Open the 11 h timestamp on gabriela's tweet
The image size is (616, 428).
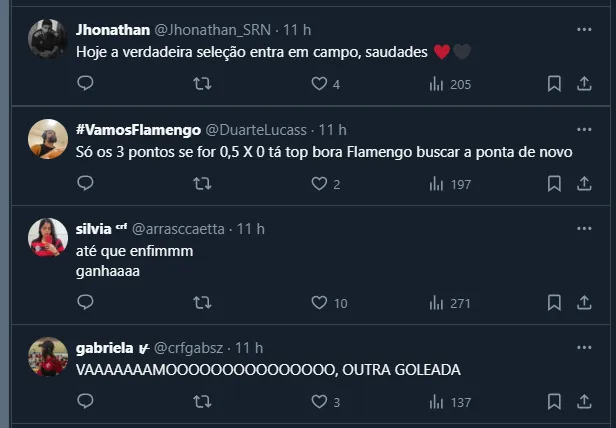tap(249, 348)
